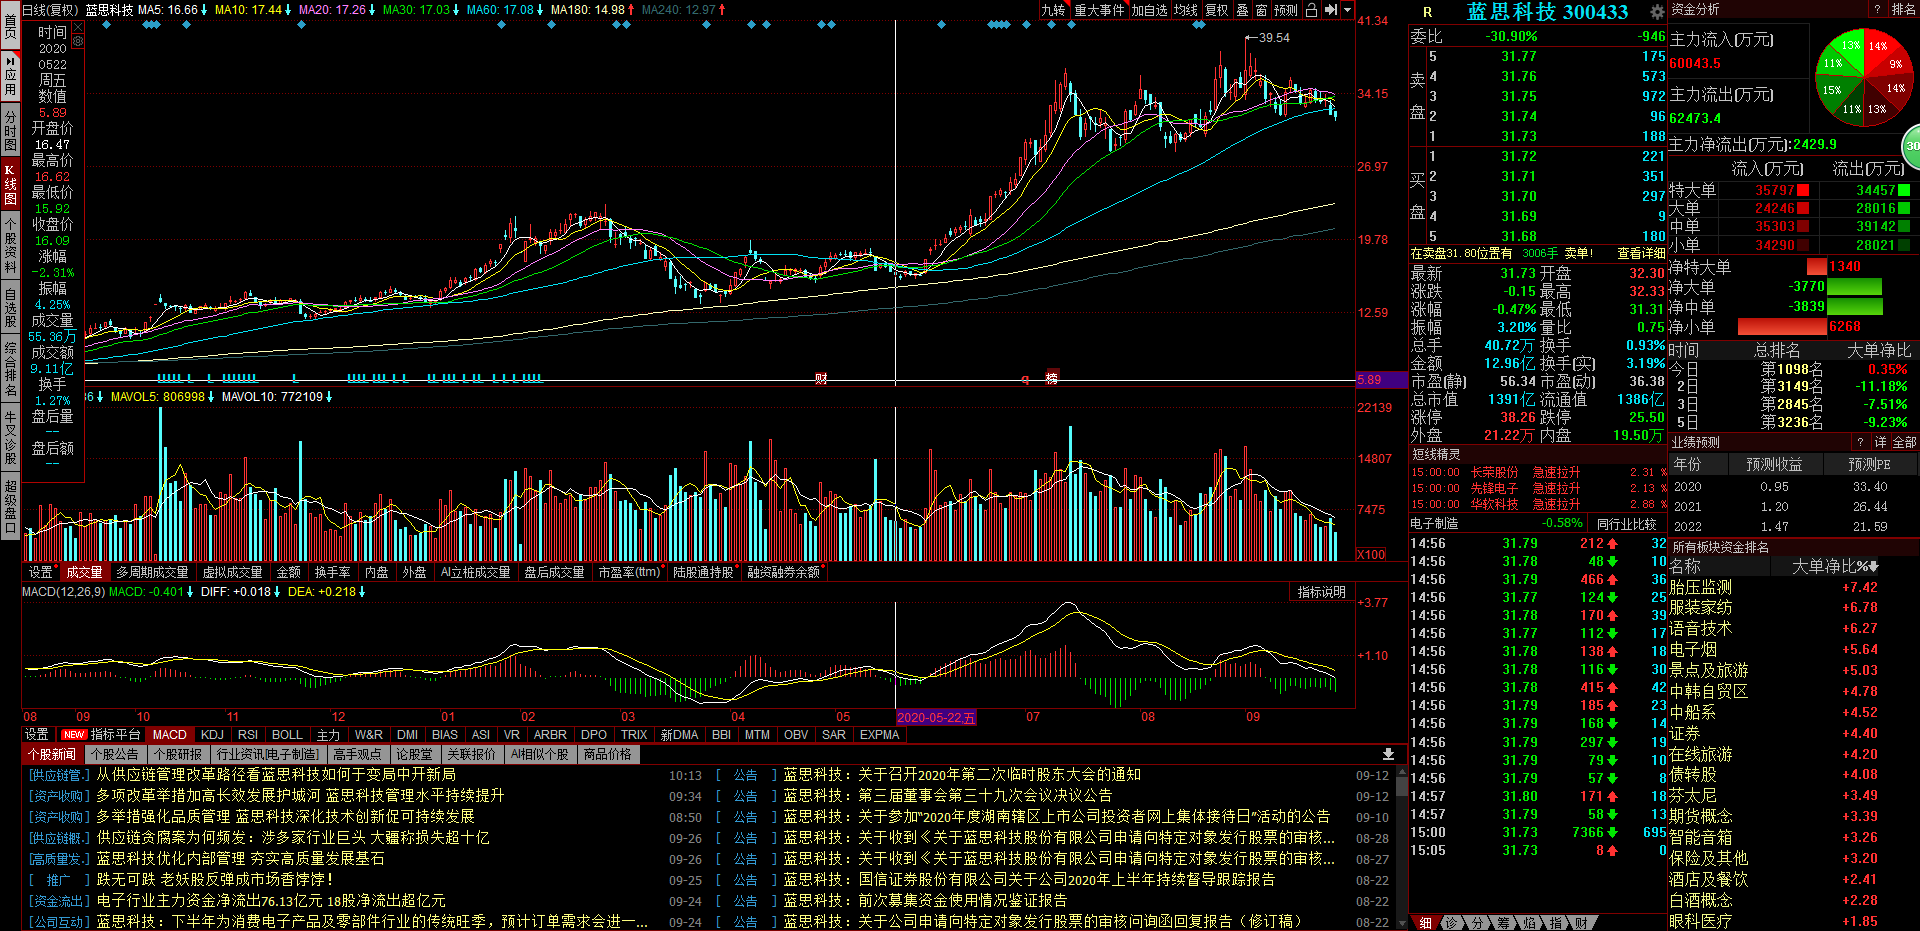The width and height of the screenshot is (1920, 931).
Task: Open 超级盘口 side tab
Action: point(10,505)
